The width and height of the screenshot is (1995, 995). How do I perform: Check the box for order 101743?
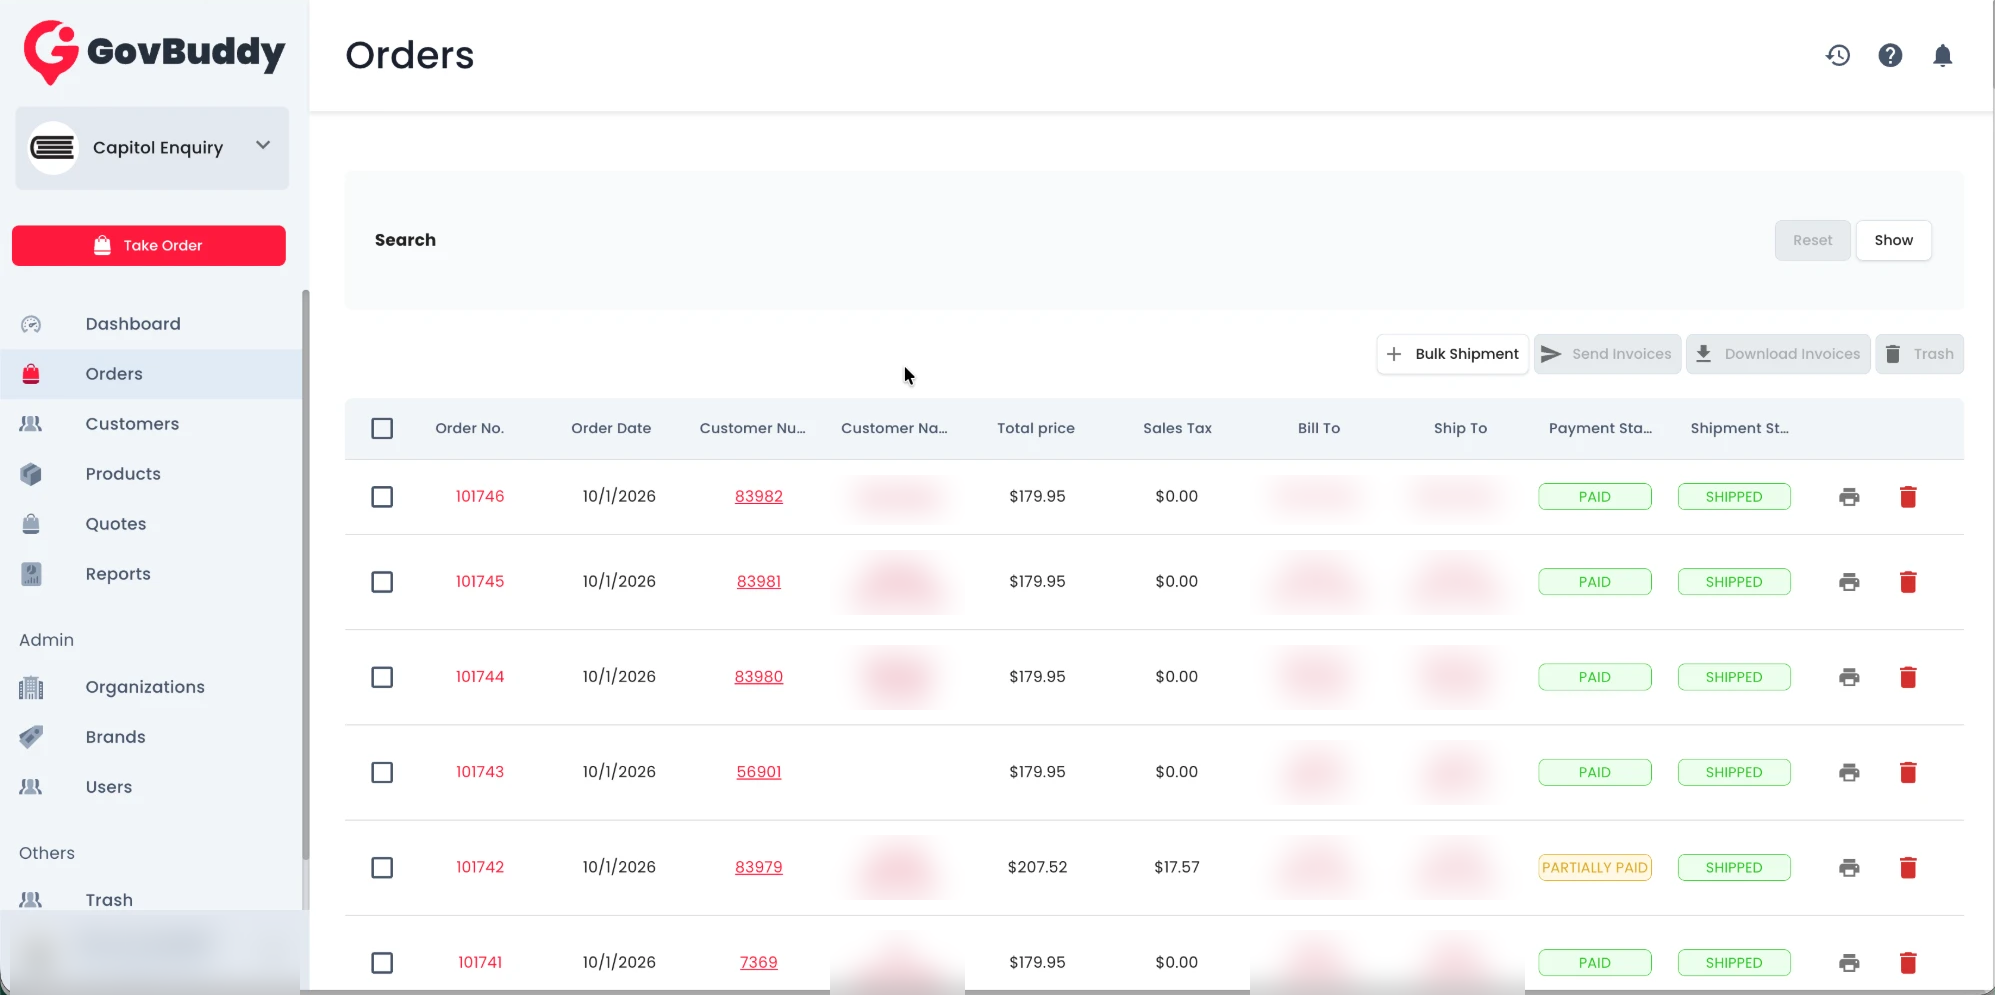[x=382, y=772]
